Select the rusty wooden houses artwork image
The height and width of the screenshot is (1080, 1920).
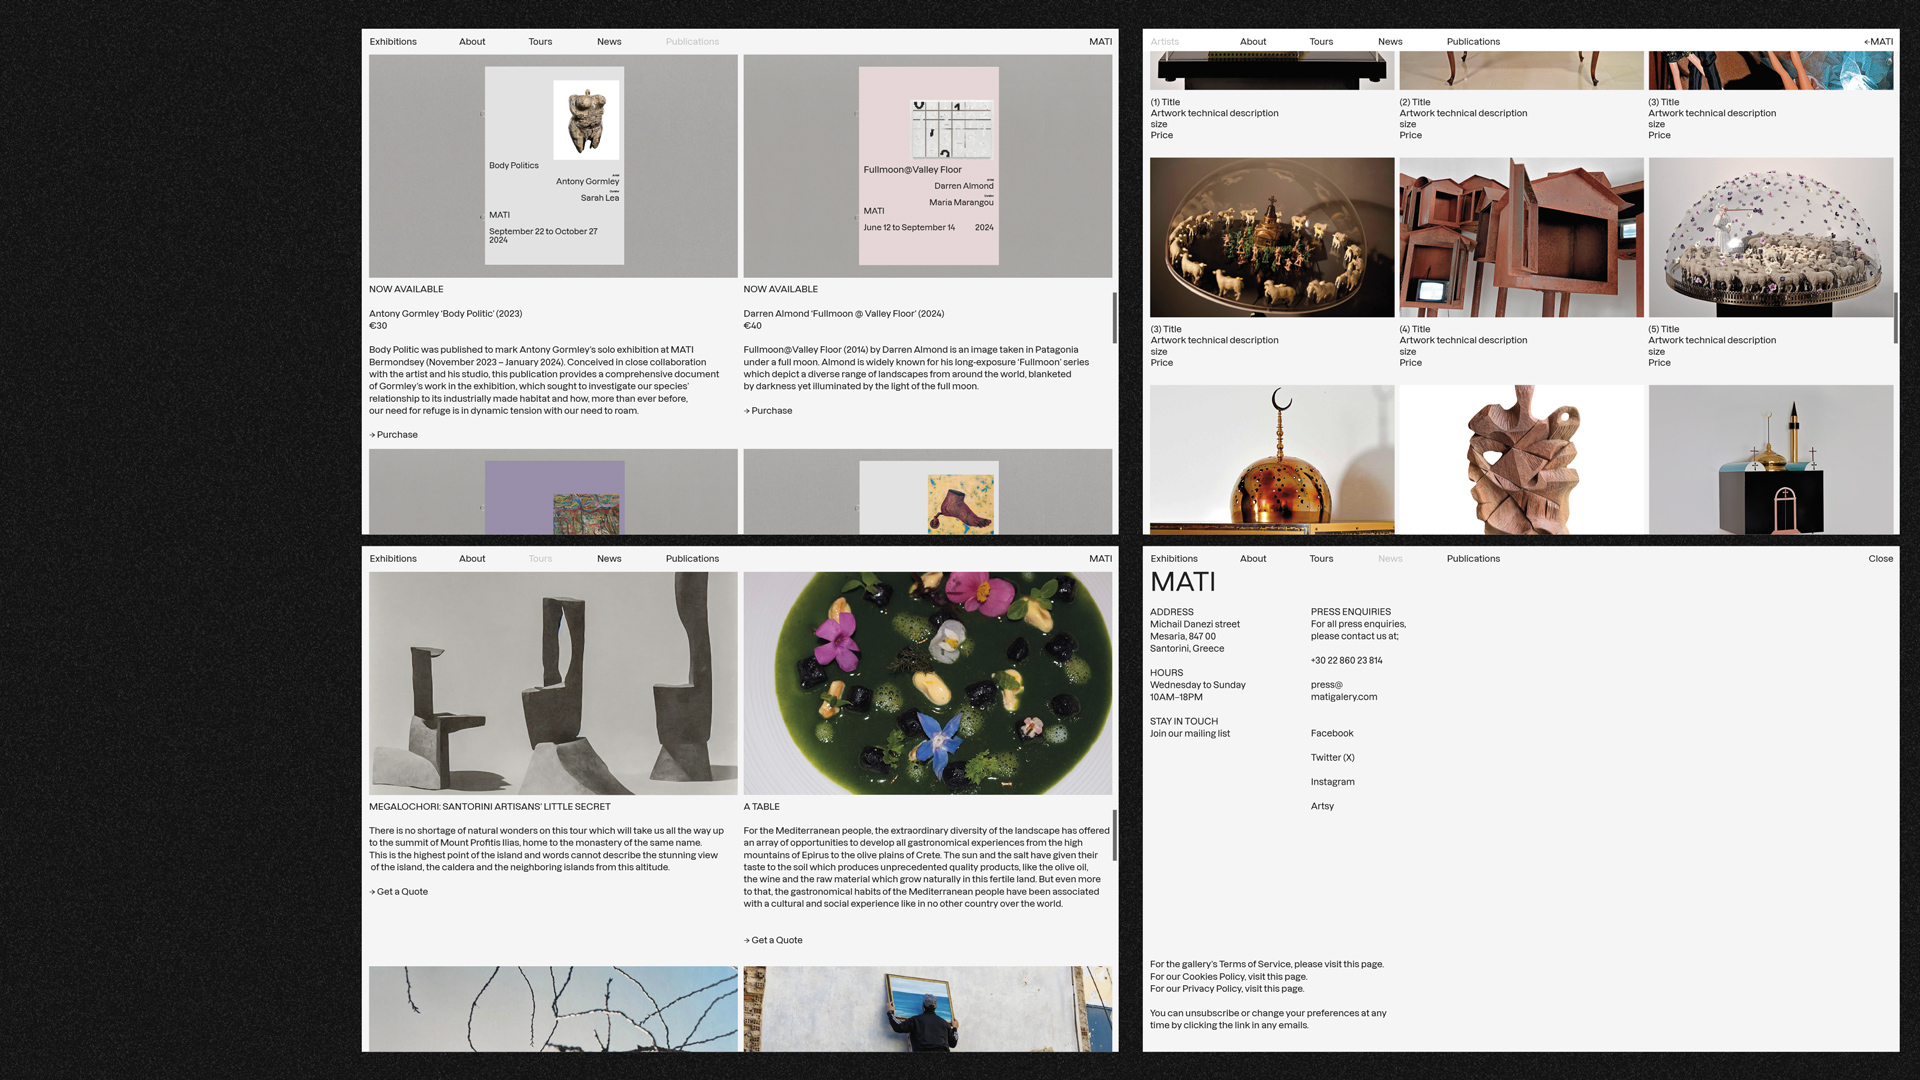pos(1520,238)
